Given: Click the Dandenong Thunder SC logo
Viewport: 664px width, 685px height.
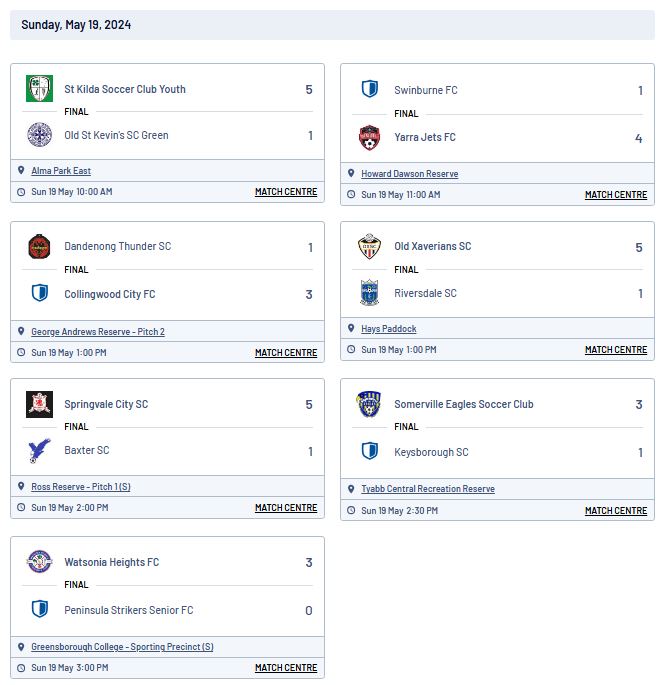Looking at the screenshot, I should point(39,246).
